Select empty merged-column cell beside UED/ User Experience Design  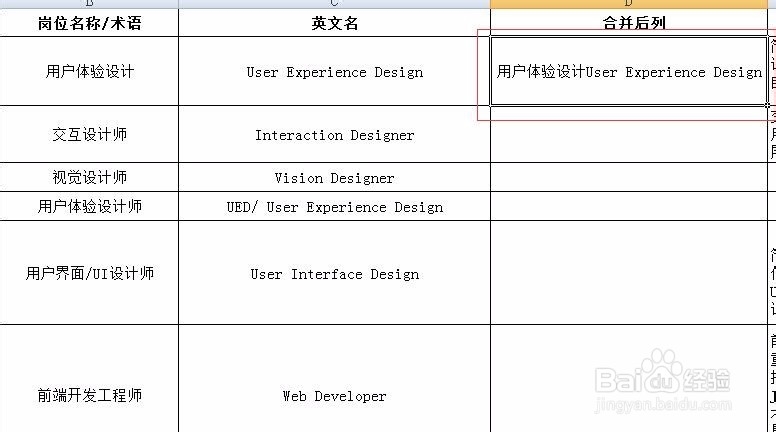(629, 206)
